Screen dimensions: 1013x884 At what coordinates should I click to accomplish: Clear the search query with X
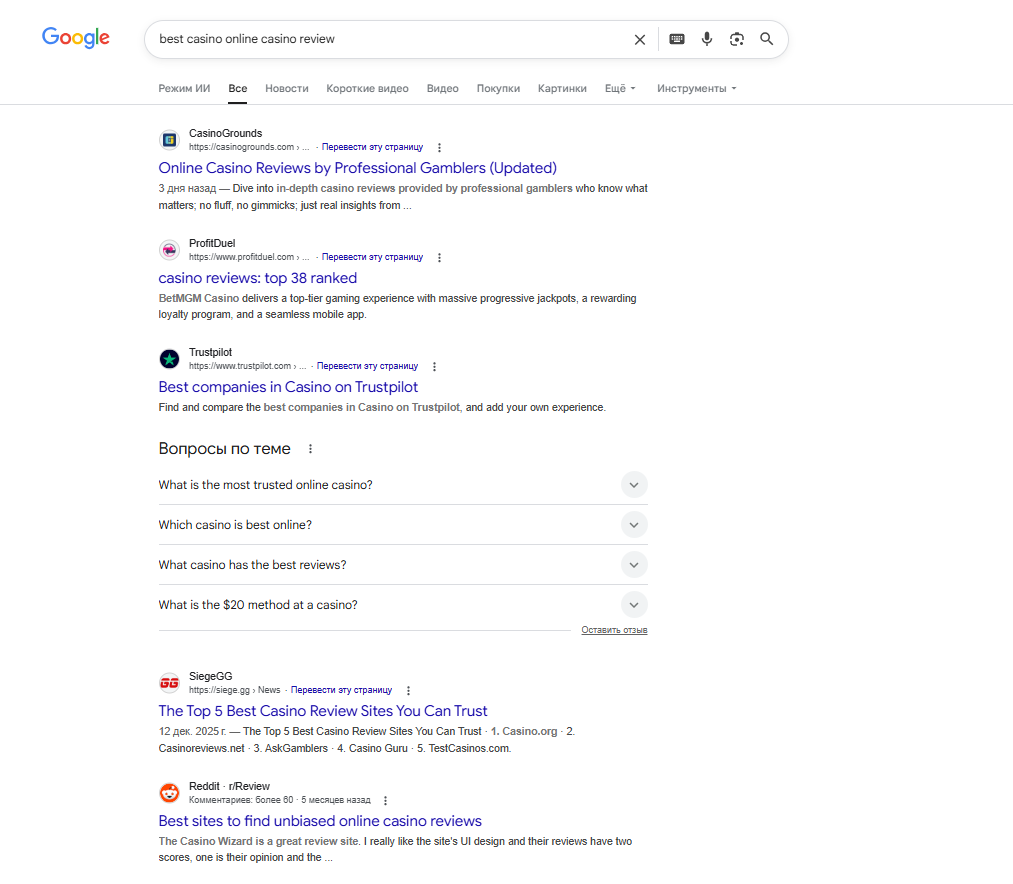640,39
